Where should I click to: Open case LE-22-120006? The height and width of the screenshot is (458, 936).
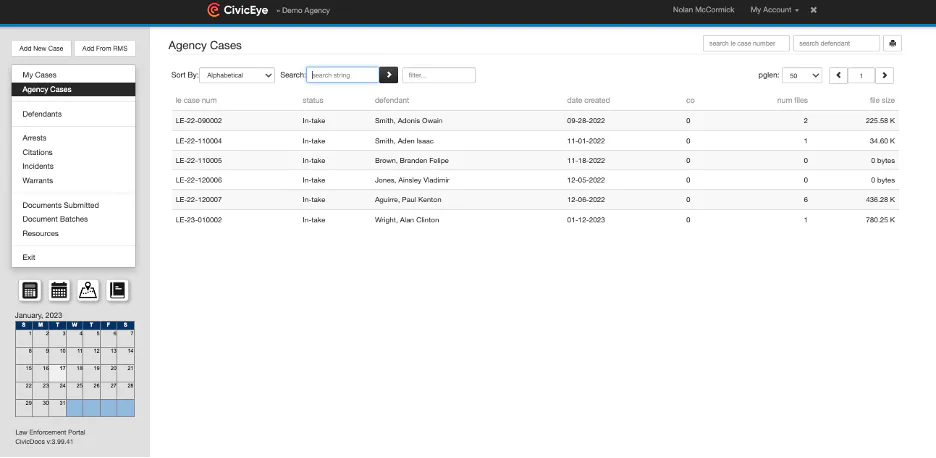coord(199,180)
